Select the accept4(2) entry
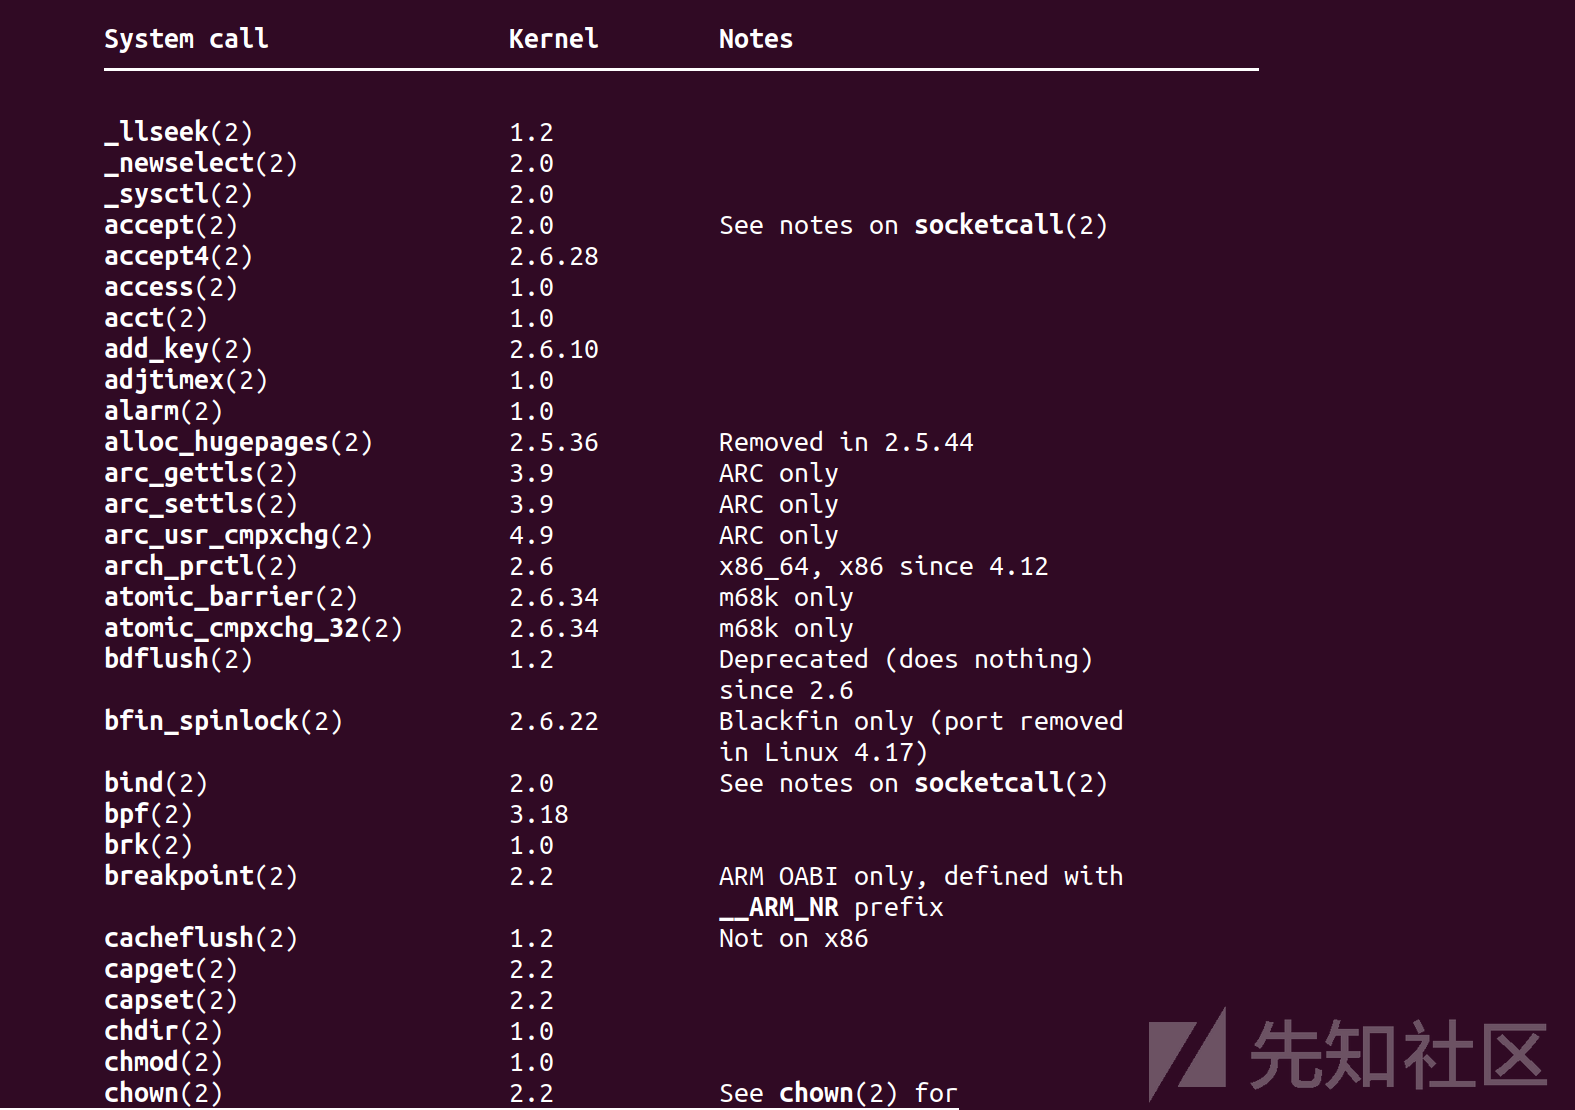This screenshot has height=1110, width=1575. coord(179,256)
